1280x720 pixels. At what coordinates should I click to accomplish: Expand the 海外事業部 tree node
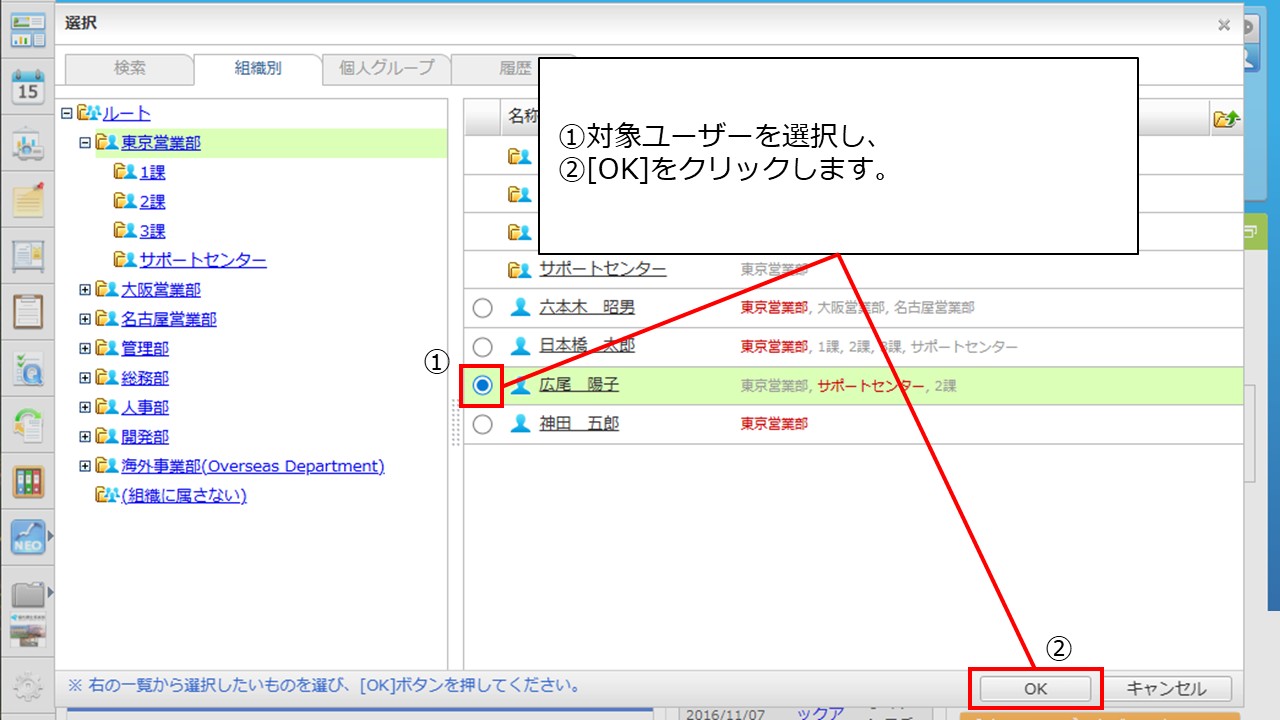85,466
